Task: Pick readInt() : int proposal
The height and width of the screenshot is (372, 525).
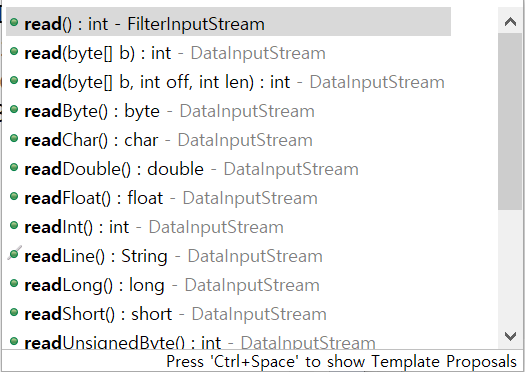Action: (228, 227)
